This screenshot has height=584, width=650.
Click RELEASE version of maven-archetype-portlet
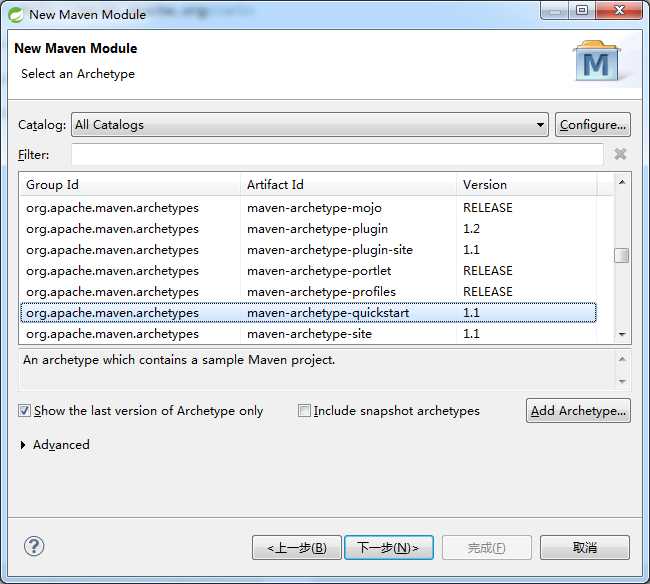488,271
